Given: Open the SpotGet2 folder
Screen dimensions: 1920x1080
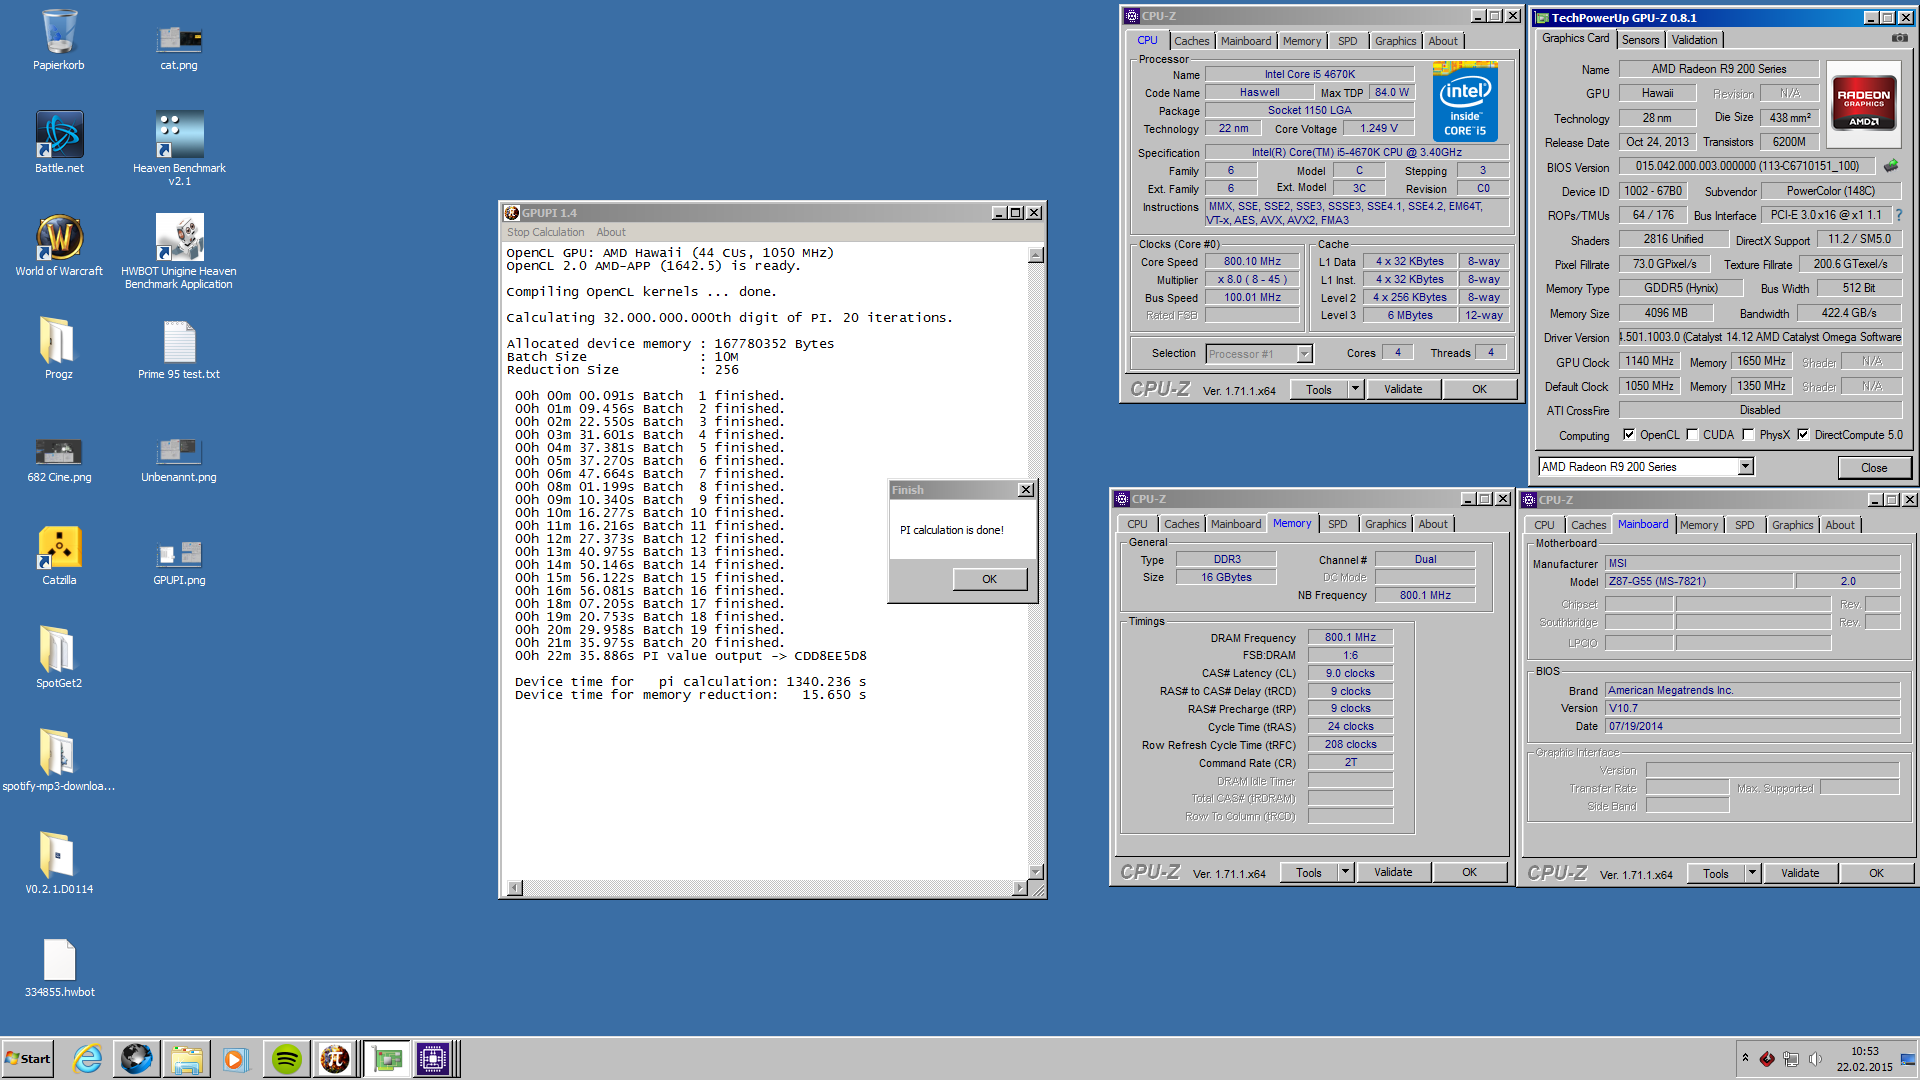Looking at the screenshot, I should [59, 658].
